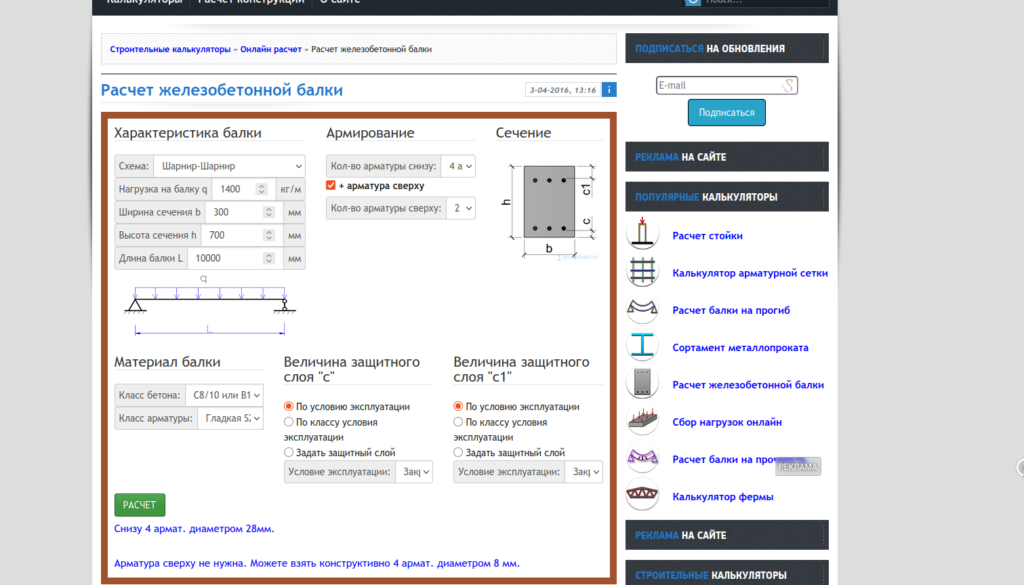Click the blue info icon beside the date
This screenshot has width=1024, height=585.
[609, 90]
